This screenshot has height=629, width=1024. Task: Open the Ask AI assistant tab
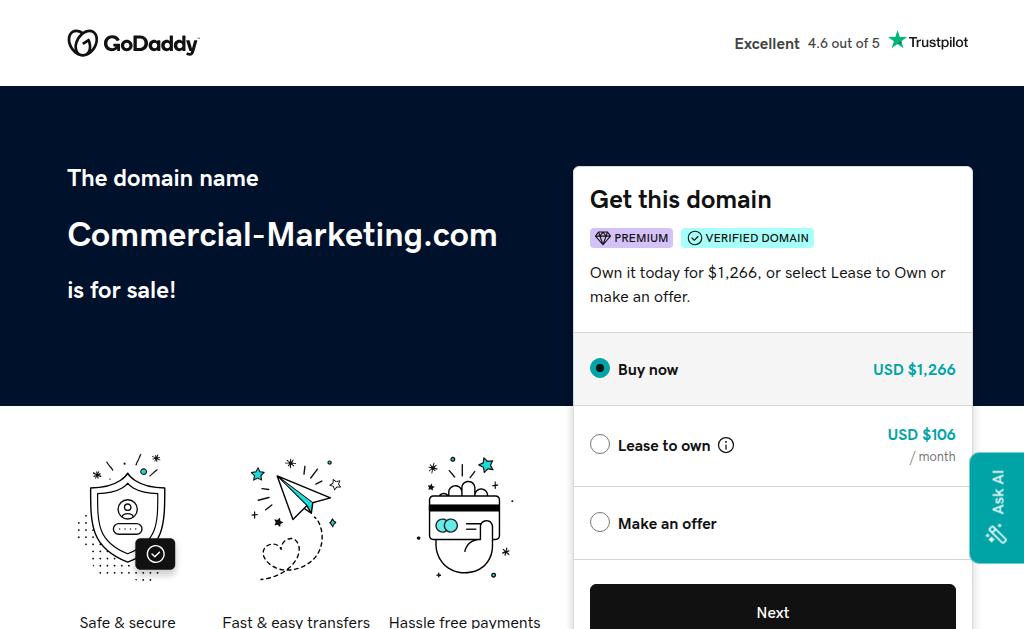(997, 507)
